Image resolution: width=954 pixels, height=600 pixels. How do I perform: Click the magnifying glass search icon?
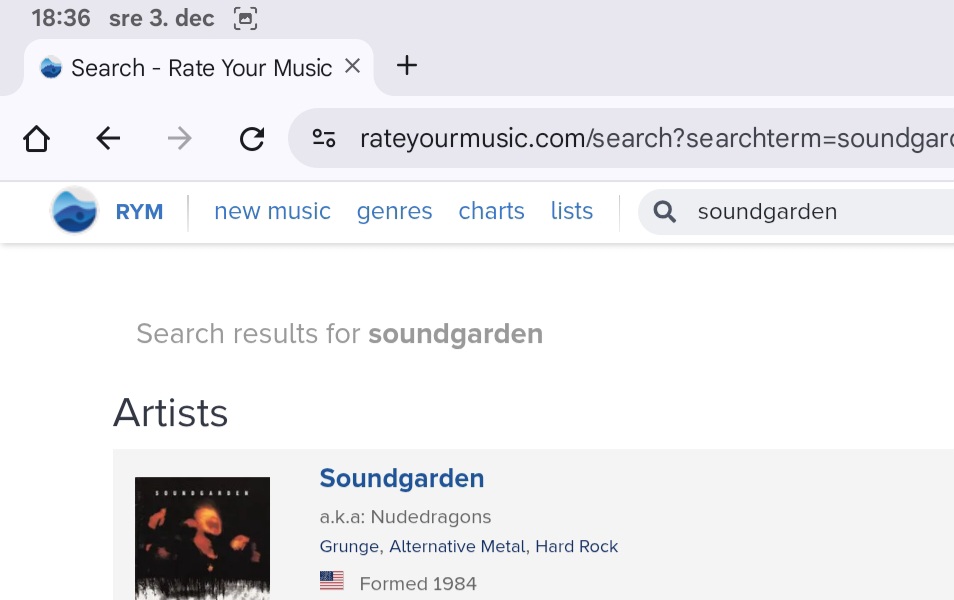665,211
